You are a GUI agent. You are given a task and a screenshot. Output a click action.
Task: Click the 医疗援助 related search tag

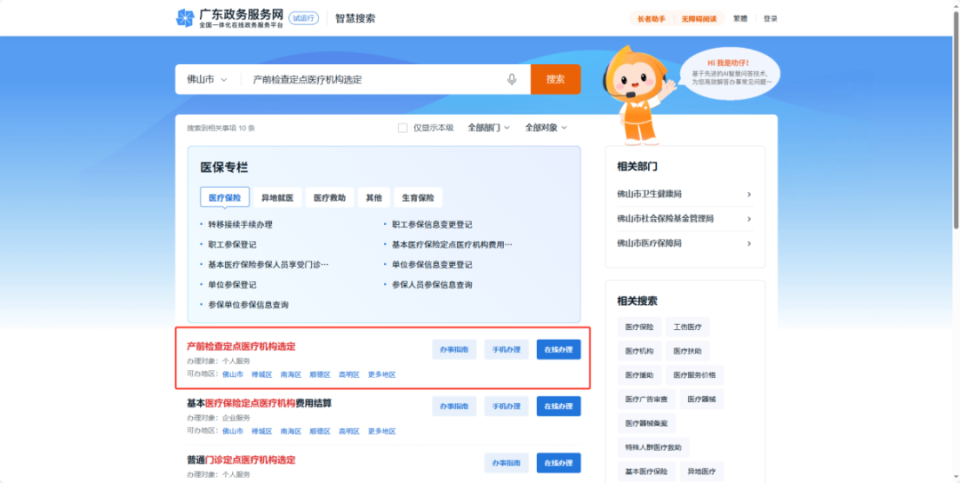click(x=639, y=375)
